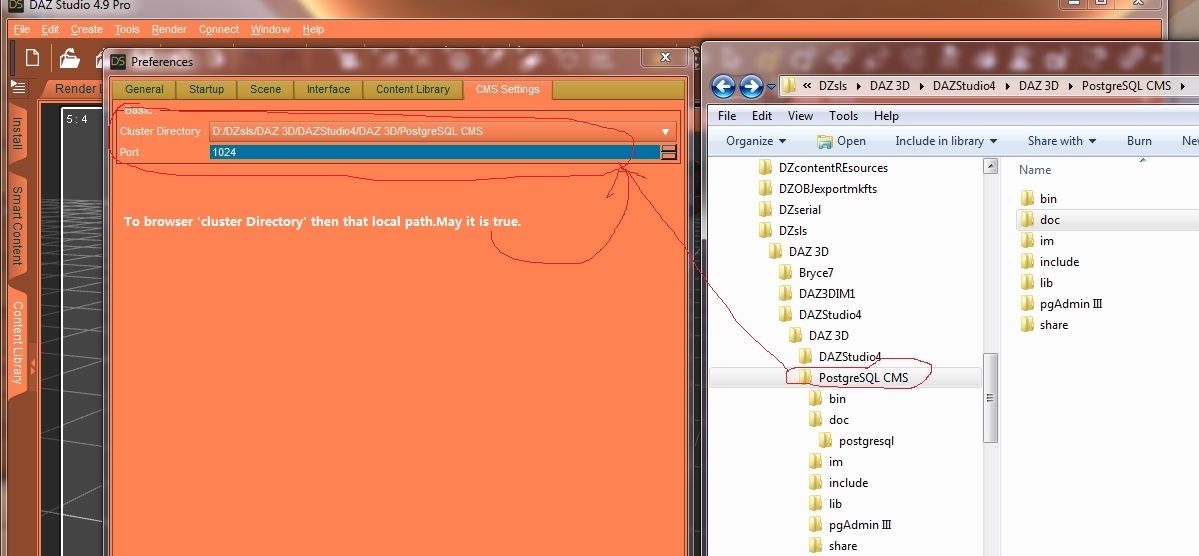Expand the Share with dropdown
This screenshot has height=556, width=1199.
click(x=1061, y=141)
